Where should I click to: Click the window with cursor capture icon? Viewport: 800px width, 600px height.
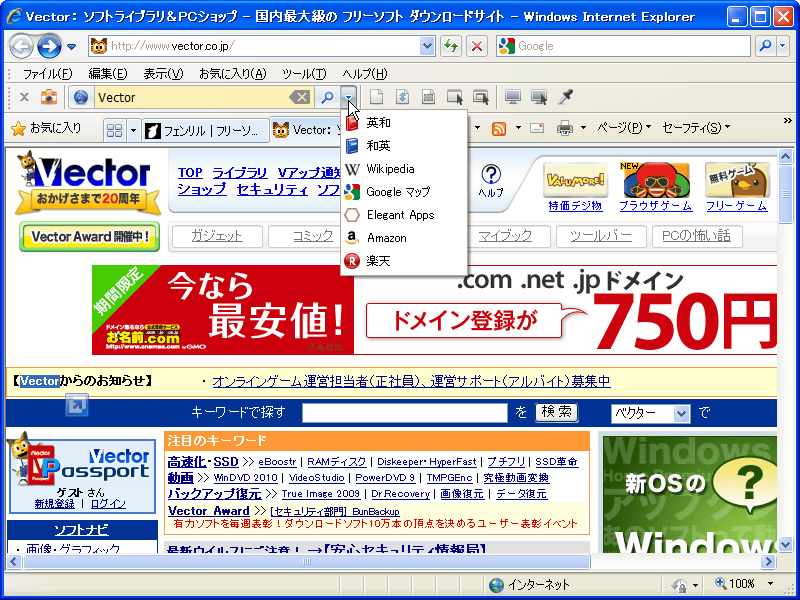pos(455,97)
